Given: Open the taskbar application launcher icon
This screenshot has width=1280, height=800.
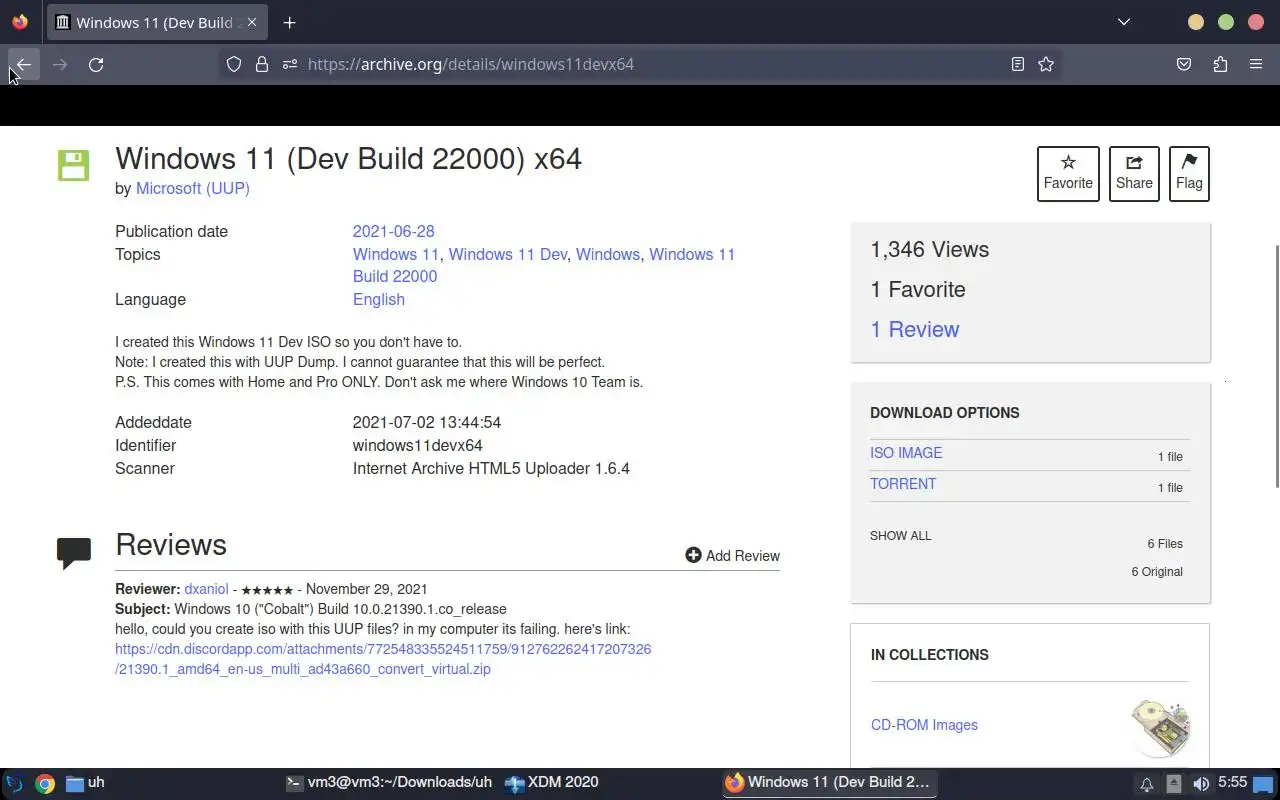Looking at the screenshot, I should [x=14, y=783].
